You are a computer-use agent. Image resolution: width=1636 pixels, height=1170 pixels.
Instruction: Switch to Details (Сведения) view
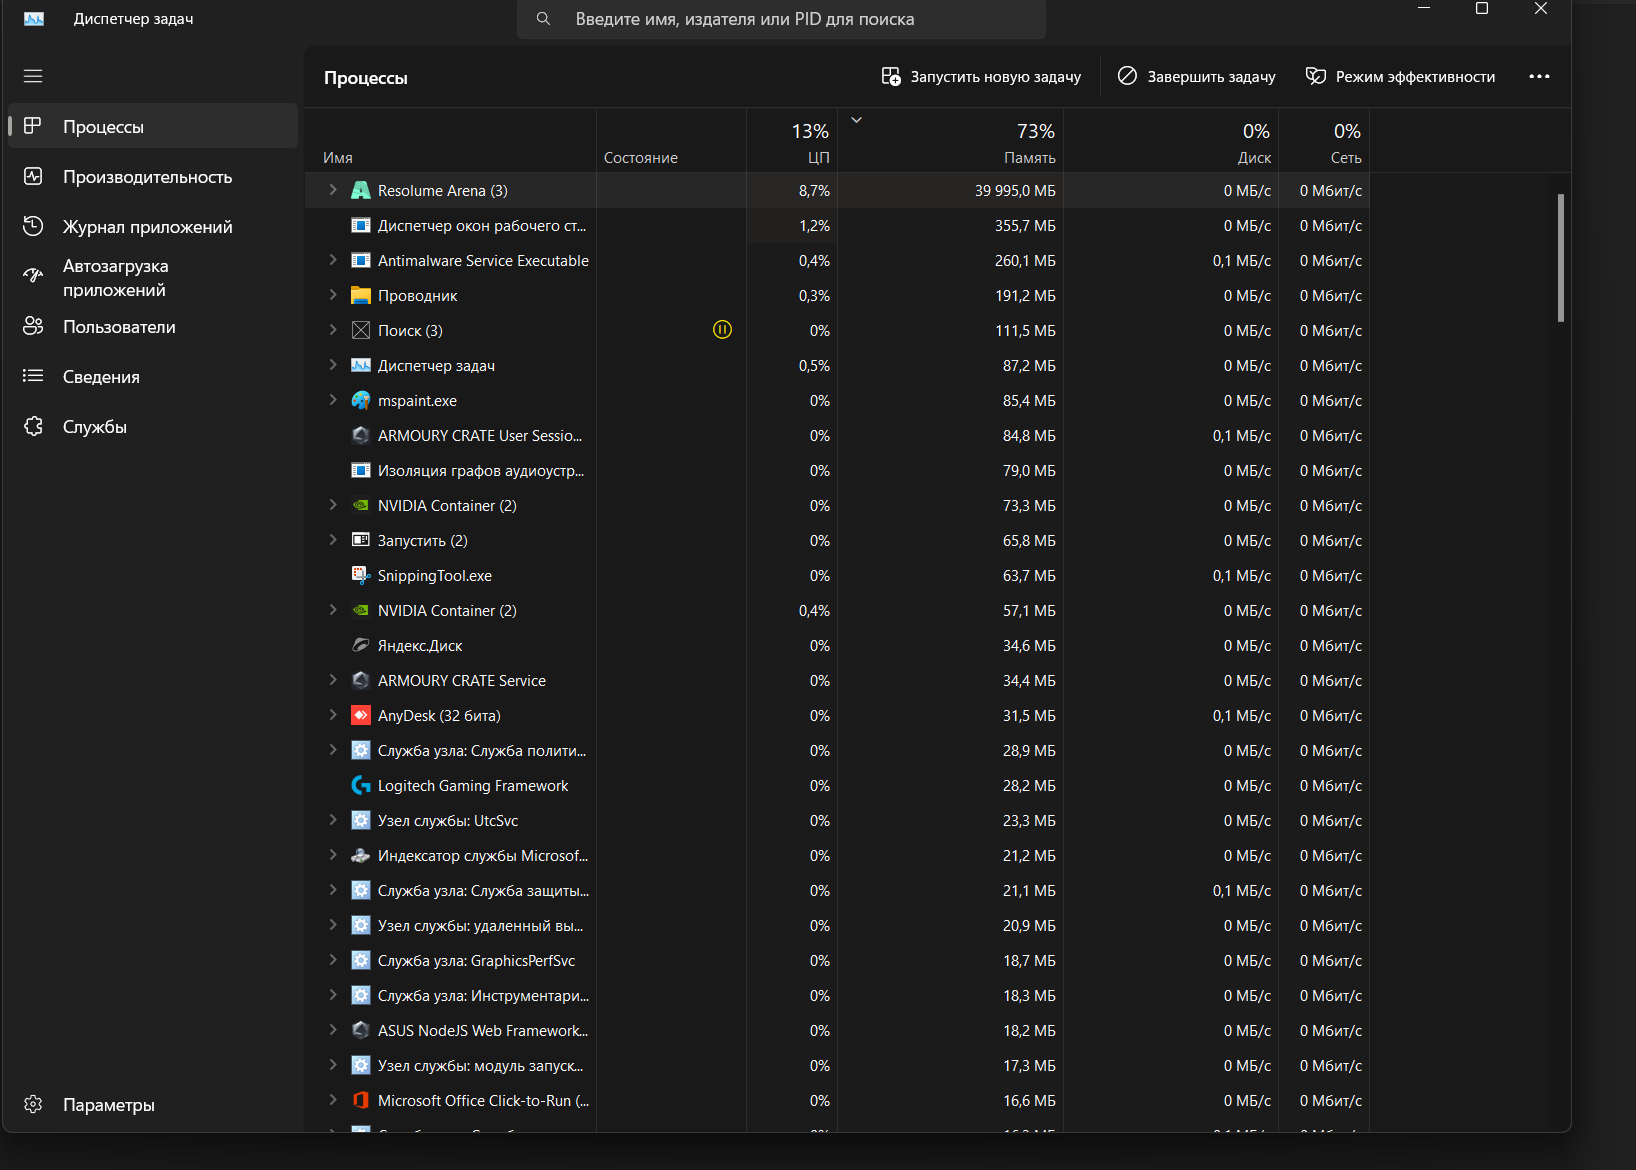click(x=101, y=377)
